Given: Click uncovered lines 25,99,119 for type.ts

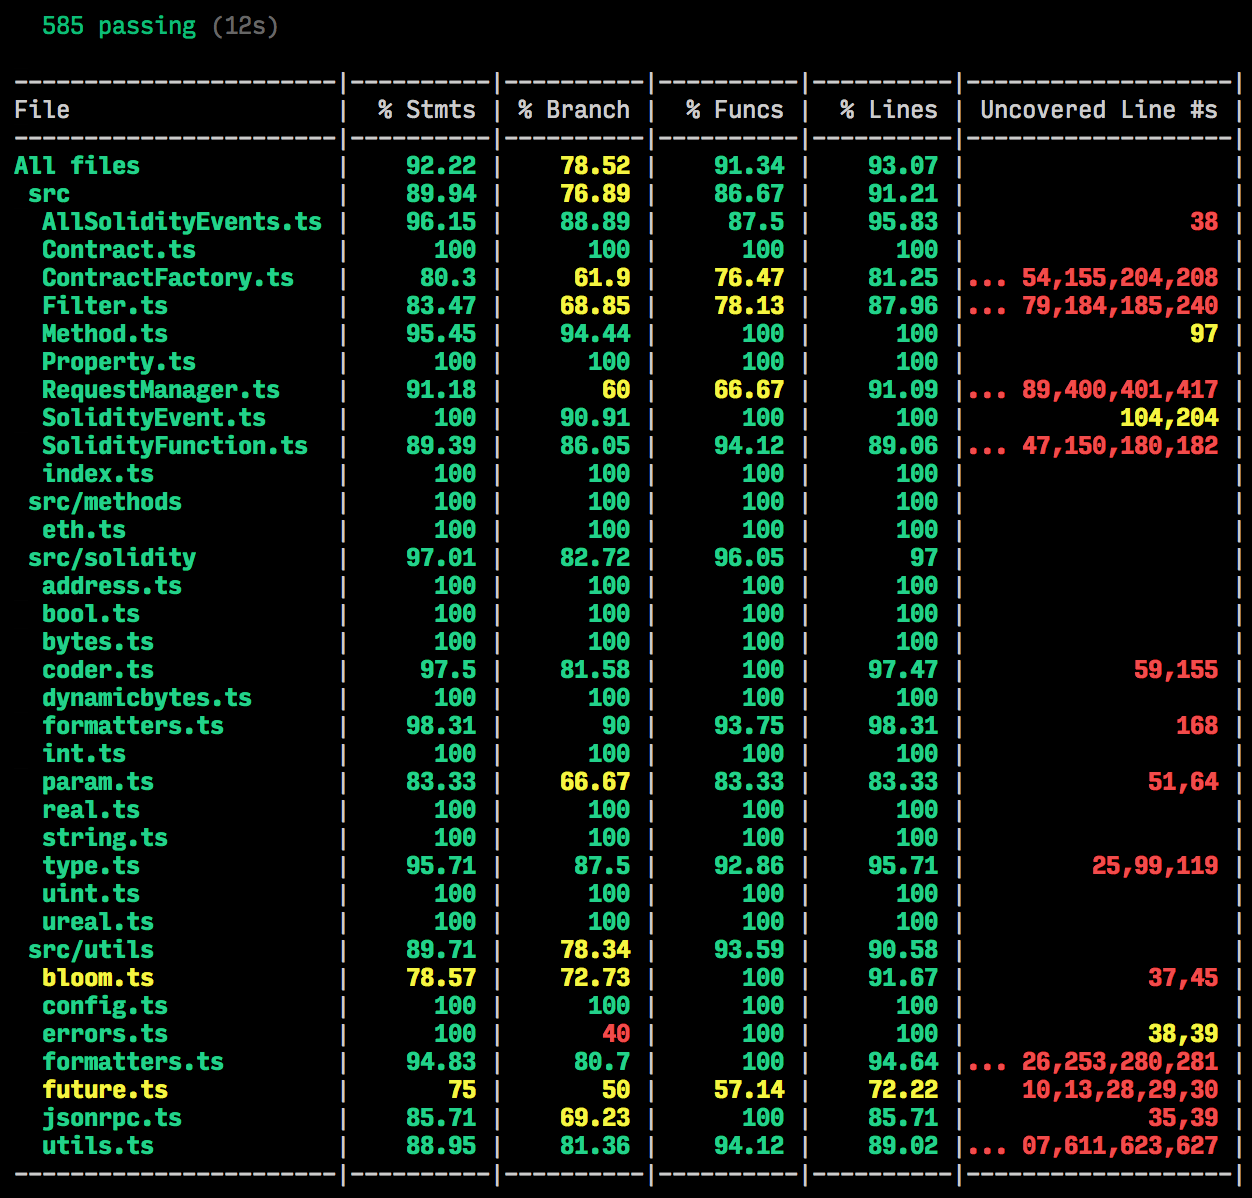Looking at the screenshot, I should [x=1155, y=865].
